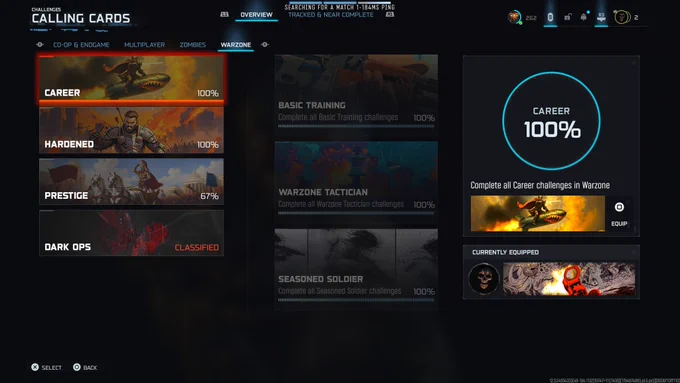Open the Co-op & Endgame category tab
This screenshot has width=680, height=383.
pyautogui.click(x=81, y=45)
